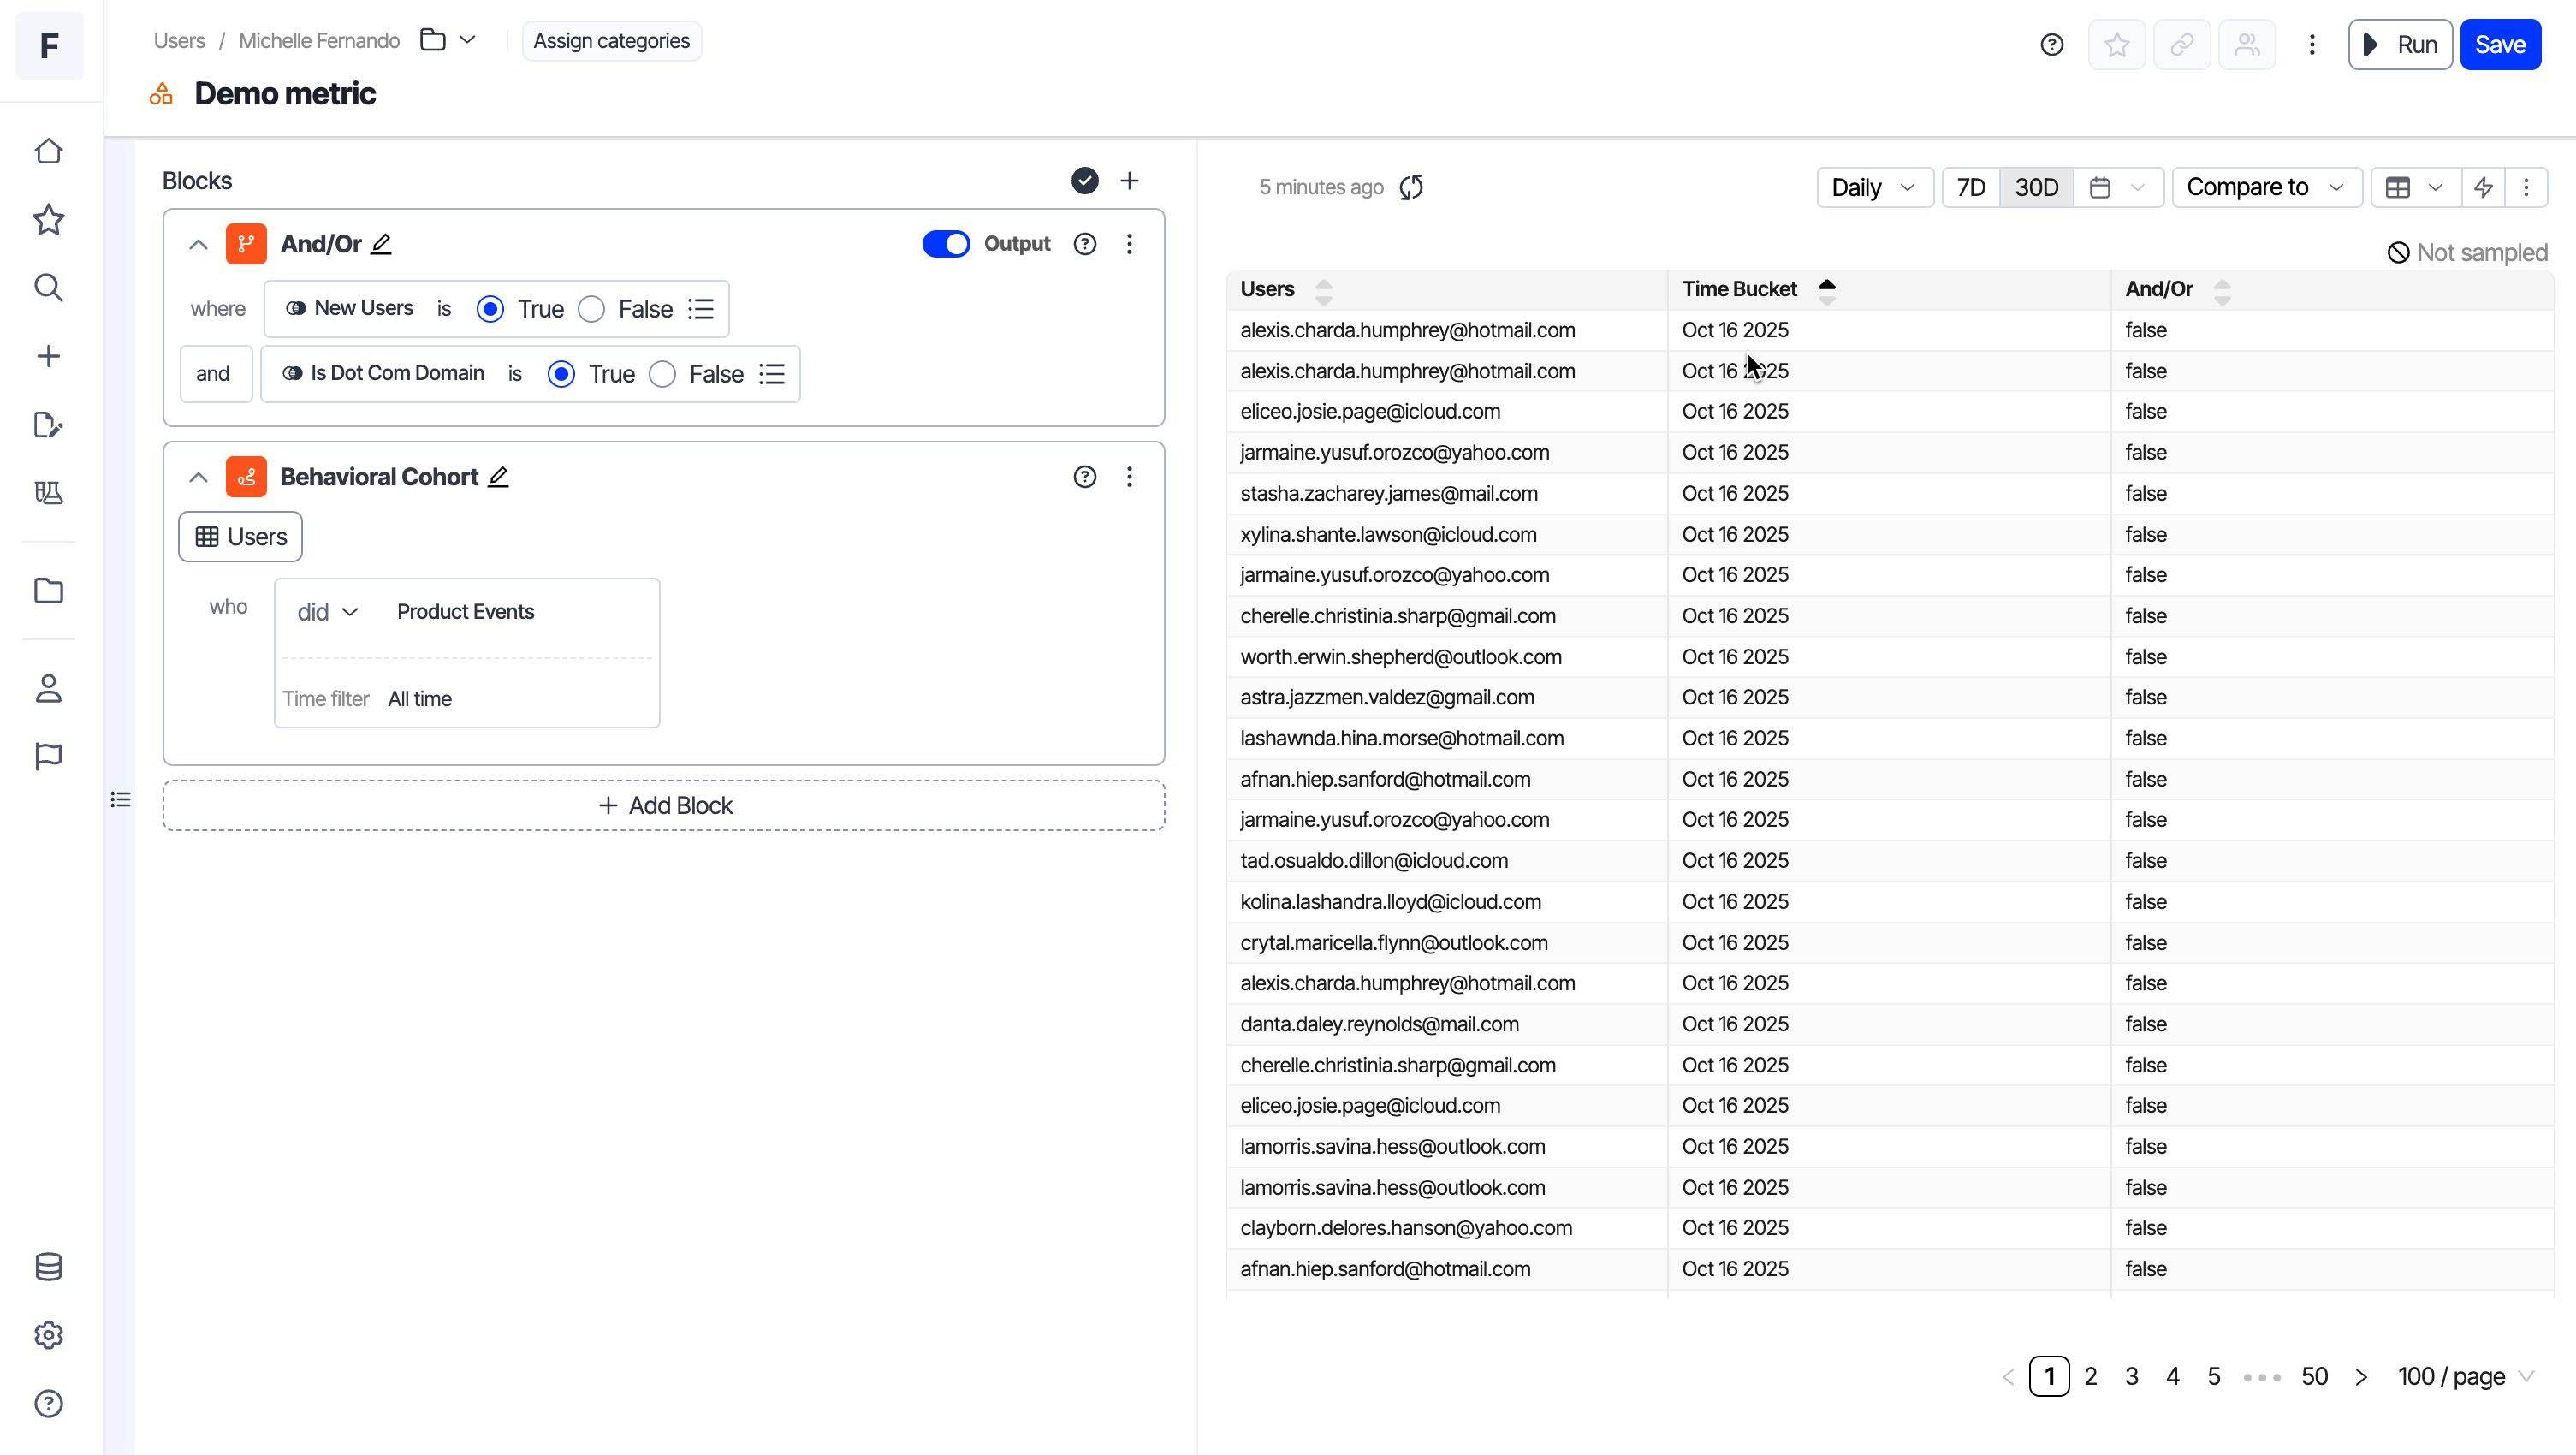Select False for Is Dot Com Domain
Viewport: 2576px width, 1455px height.
[x=662, y=374]
